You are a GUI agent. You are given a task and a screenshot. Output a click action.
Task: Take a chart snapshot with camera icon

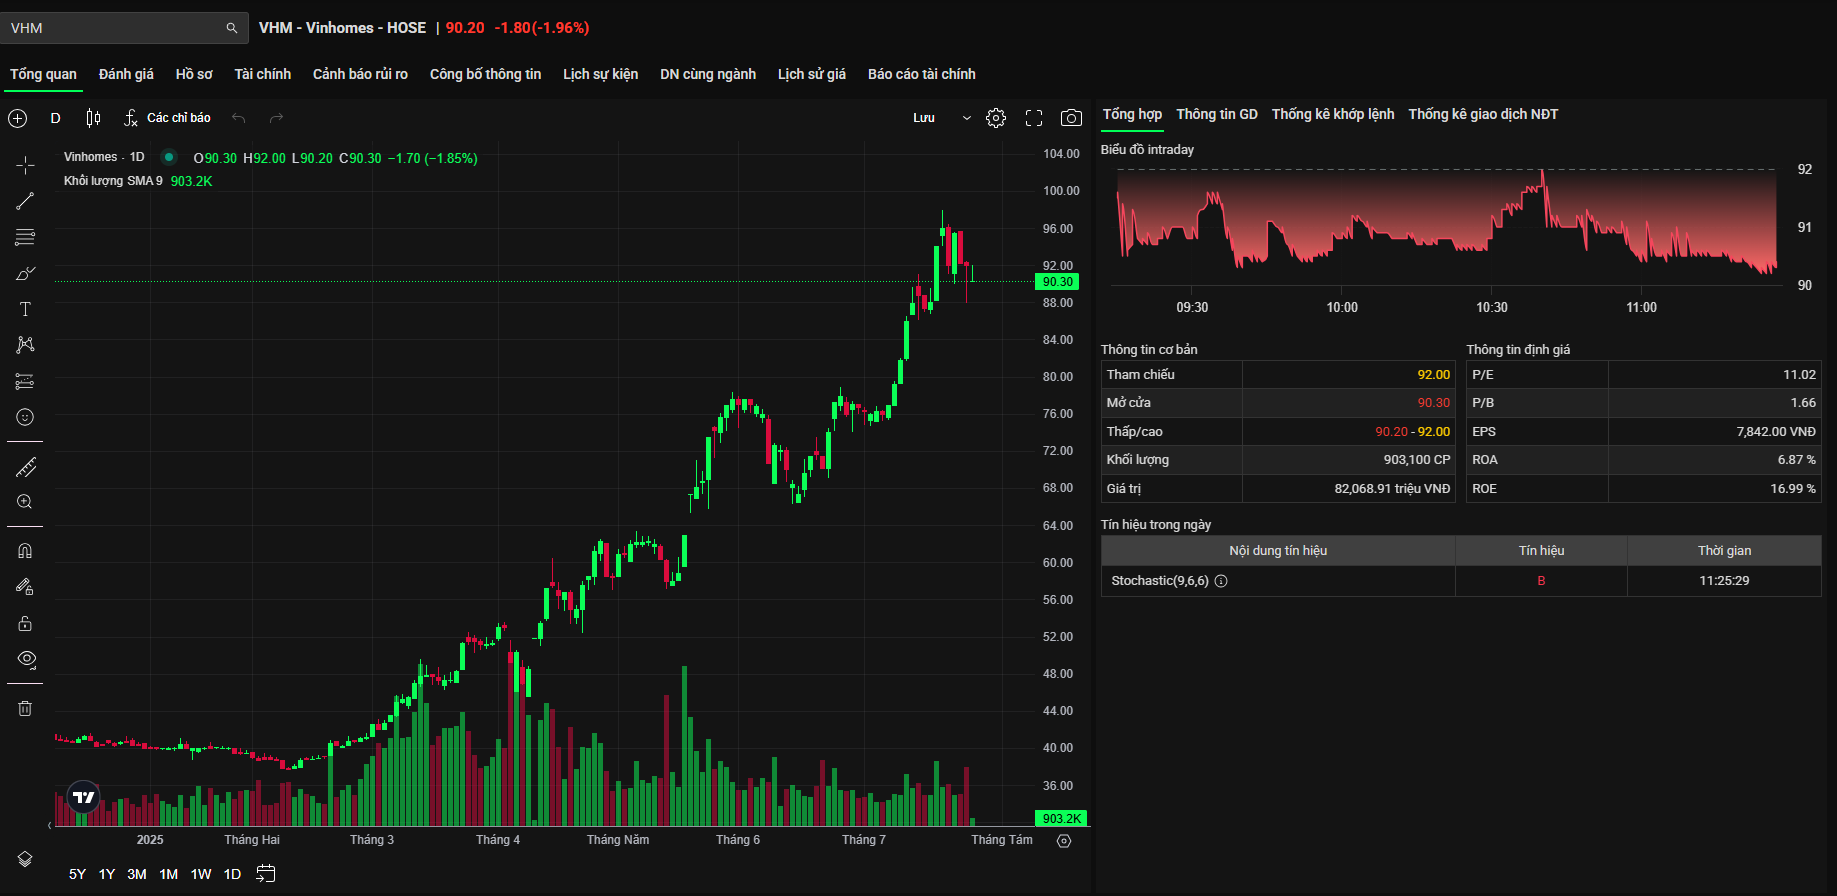tap(1071, 118)
